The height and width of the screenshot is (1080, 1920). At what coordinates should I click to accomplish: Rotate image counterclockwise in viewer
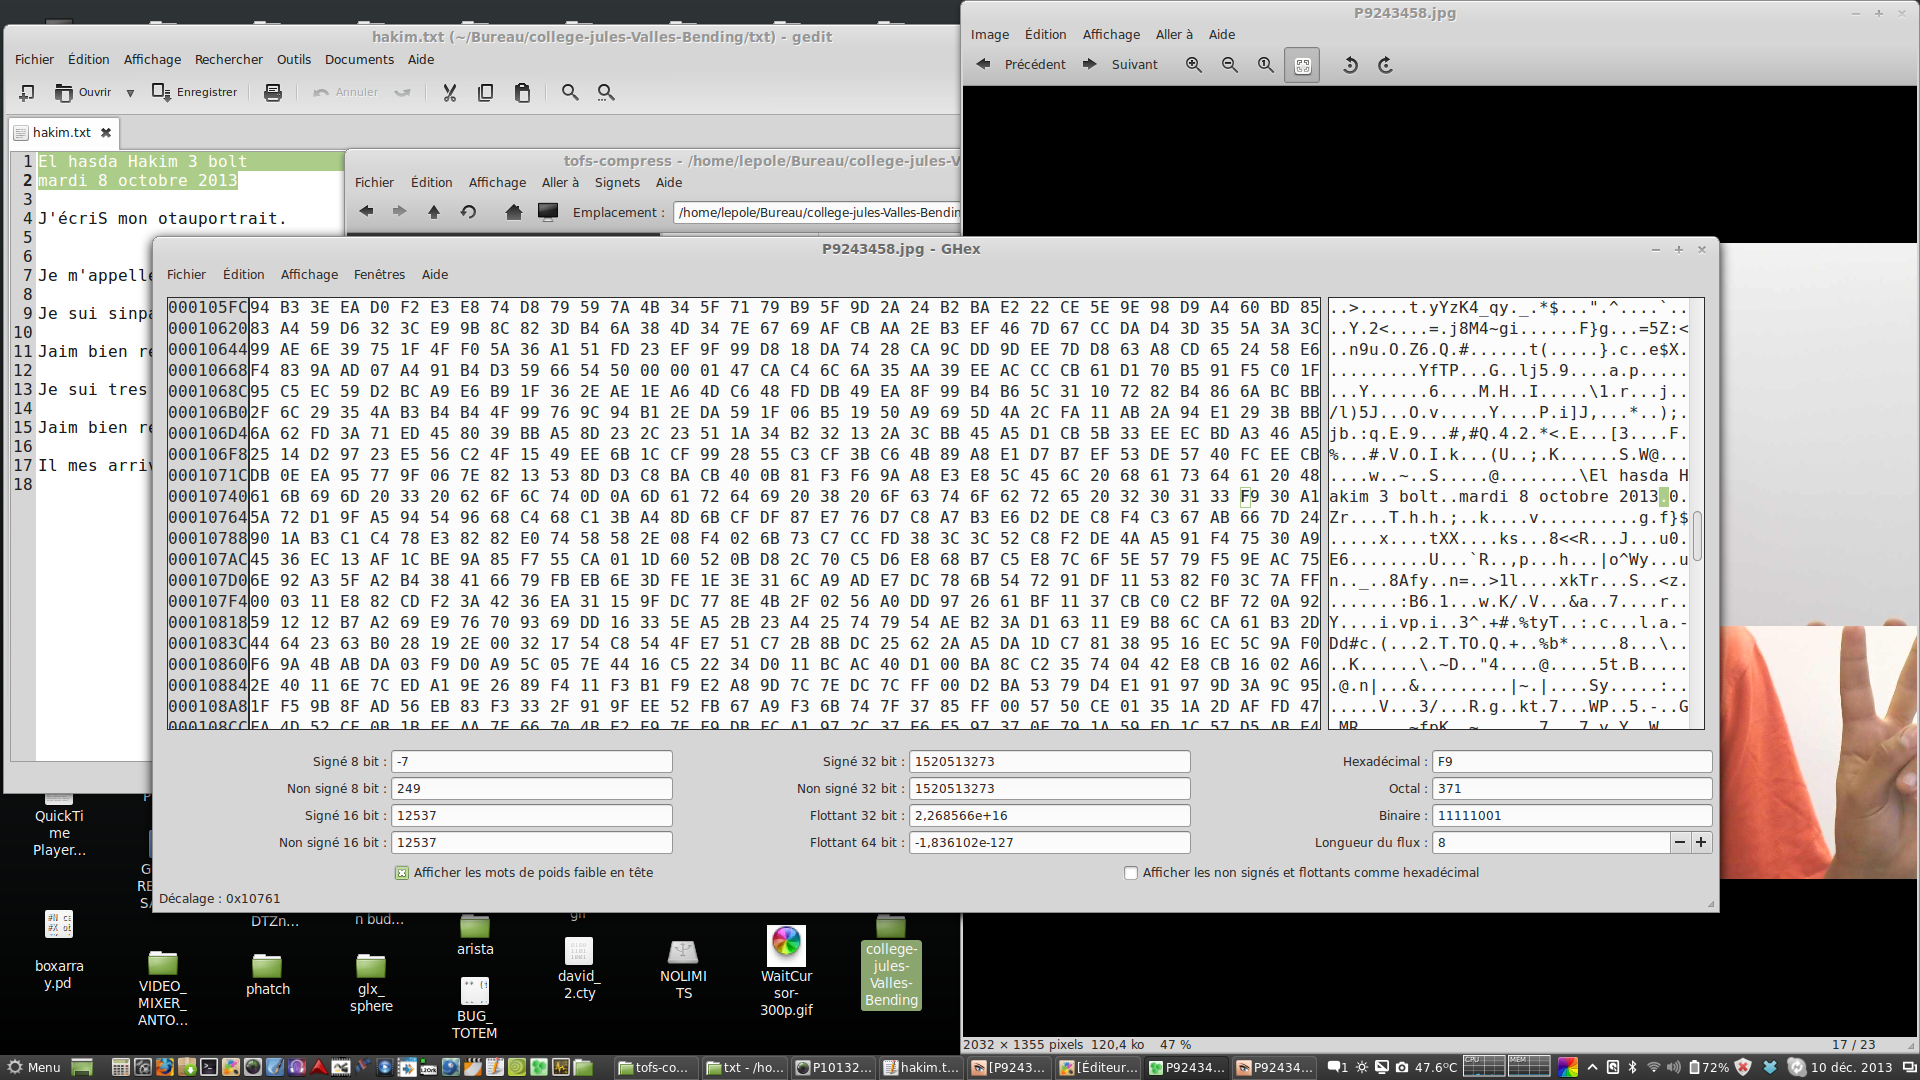(x=1350, y=65)
